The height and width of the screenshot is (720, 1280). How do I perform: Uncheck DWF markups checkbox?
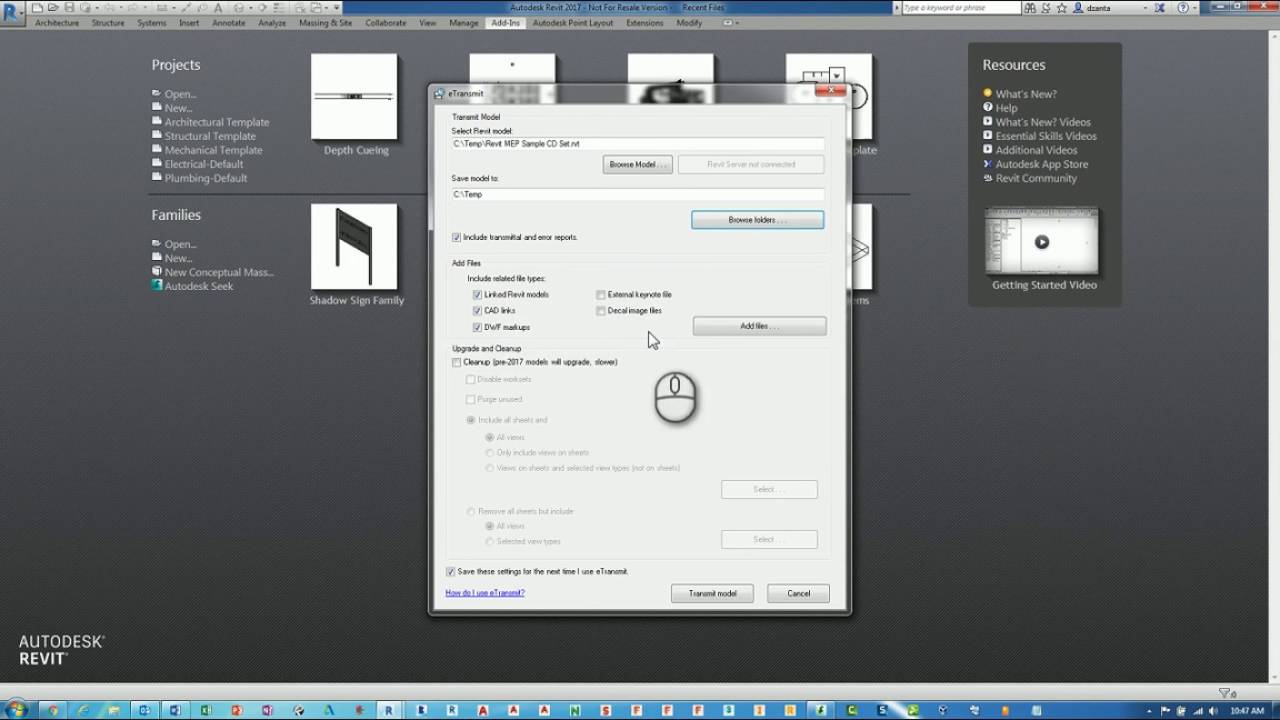(477, 327)
